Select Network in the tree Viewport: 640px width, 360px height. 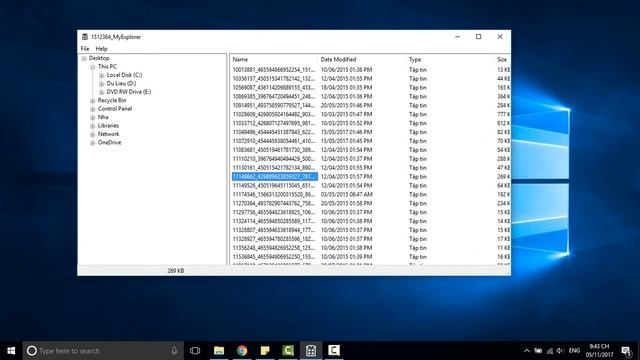click(108, 134)
